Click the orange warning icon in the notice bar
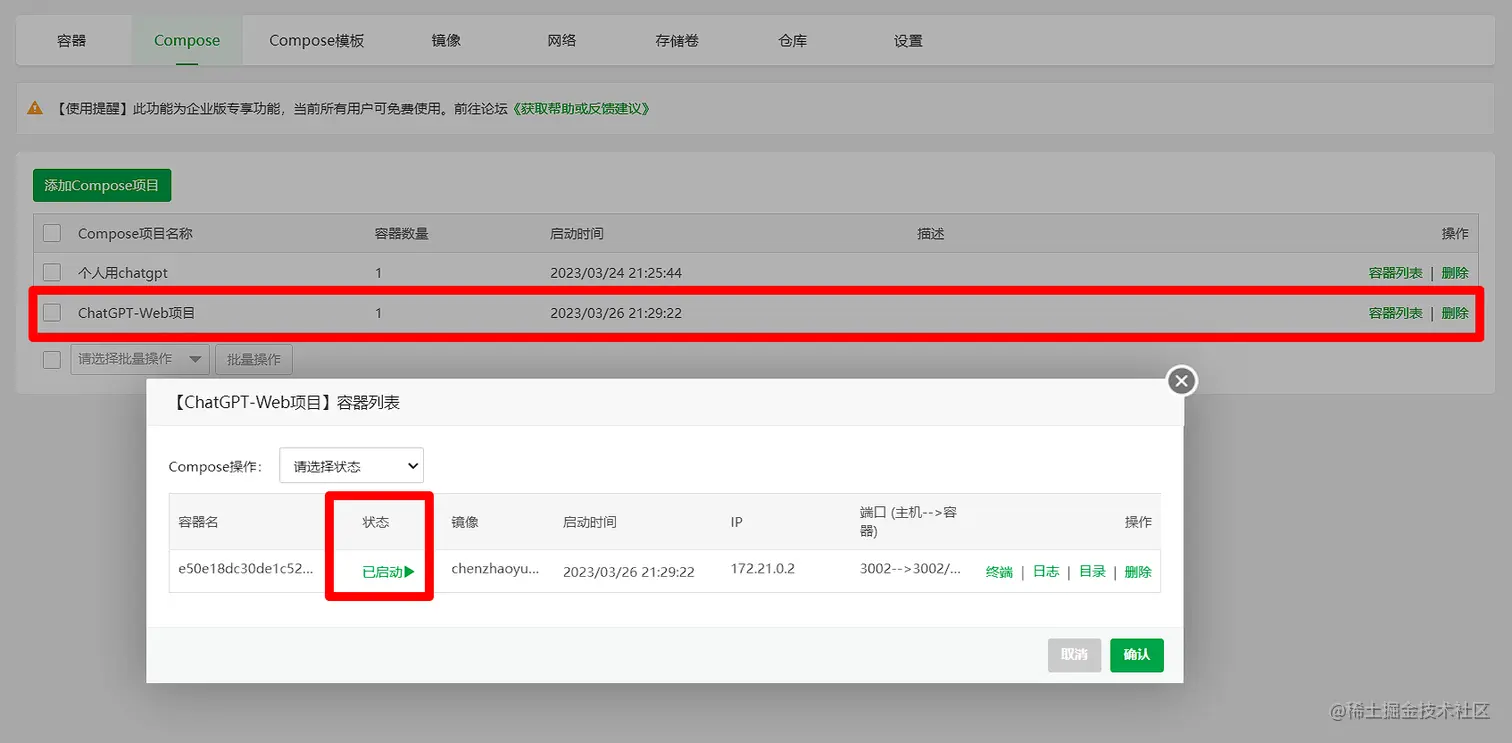Screen dimensions: 1512x743 click(x=35, y=108)
